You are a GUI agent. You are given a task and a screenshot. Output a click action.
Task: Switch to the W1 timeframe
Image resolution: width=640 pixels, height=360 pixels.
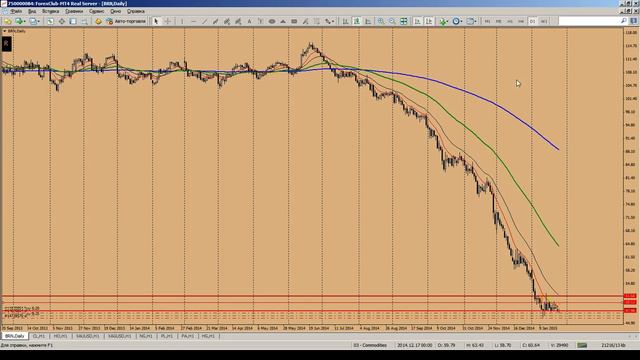544,21
